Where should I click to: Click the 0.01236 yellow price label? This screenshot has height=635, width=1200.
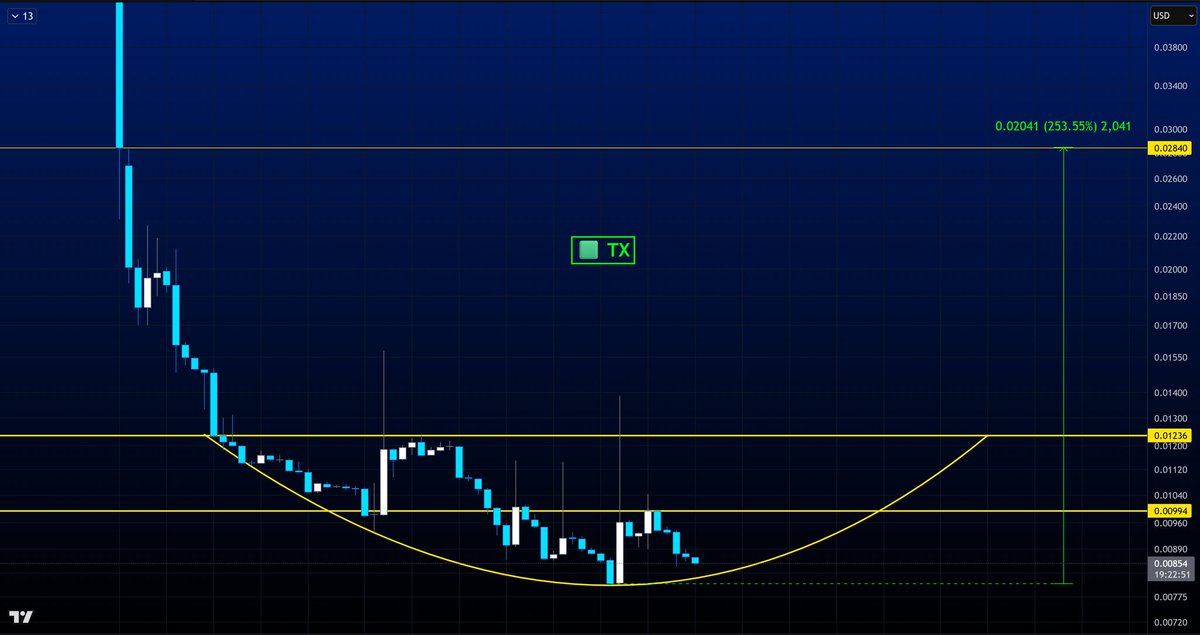pos(1170,436)
